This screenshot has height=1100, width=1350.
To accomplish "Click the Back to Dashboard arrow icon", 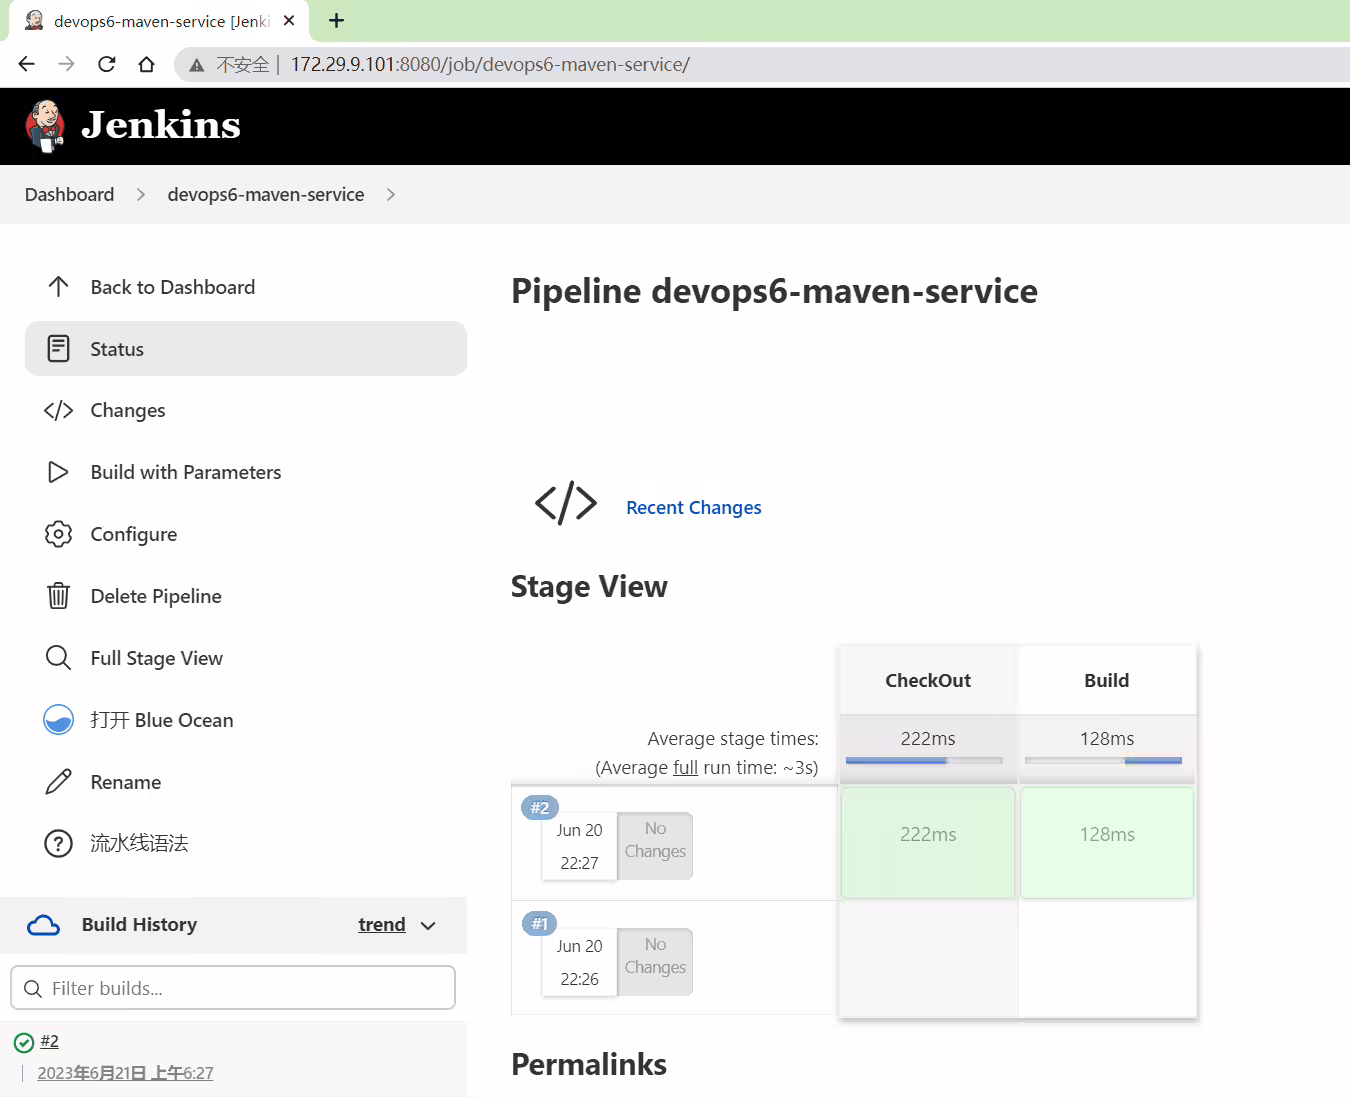I will (x=59, y=287).
